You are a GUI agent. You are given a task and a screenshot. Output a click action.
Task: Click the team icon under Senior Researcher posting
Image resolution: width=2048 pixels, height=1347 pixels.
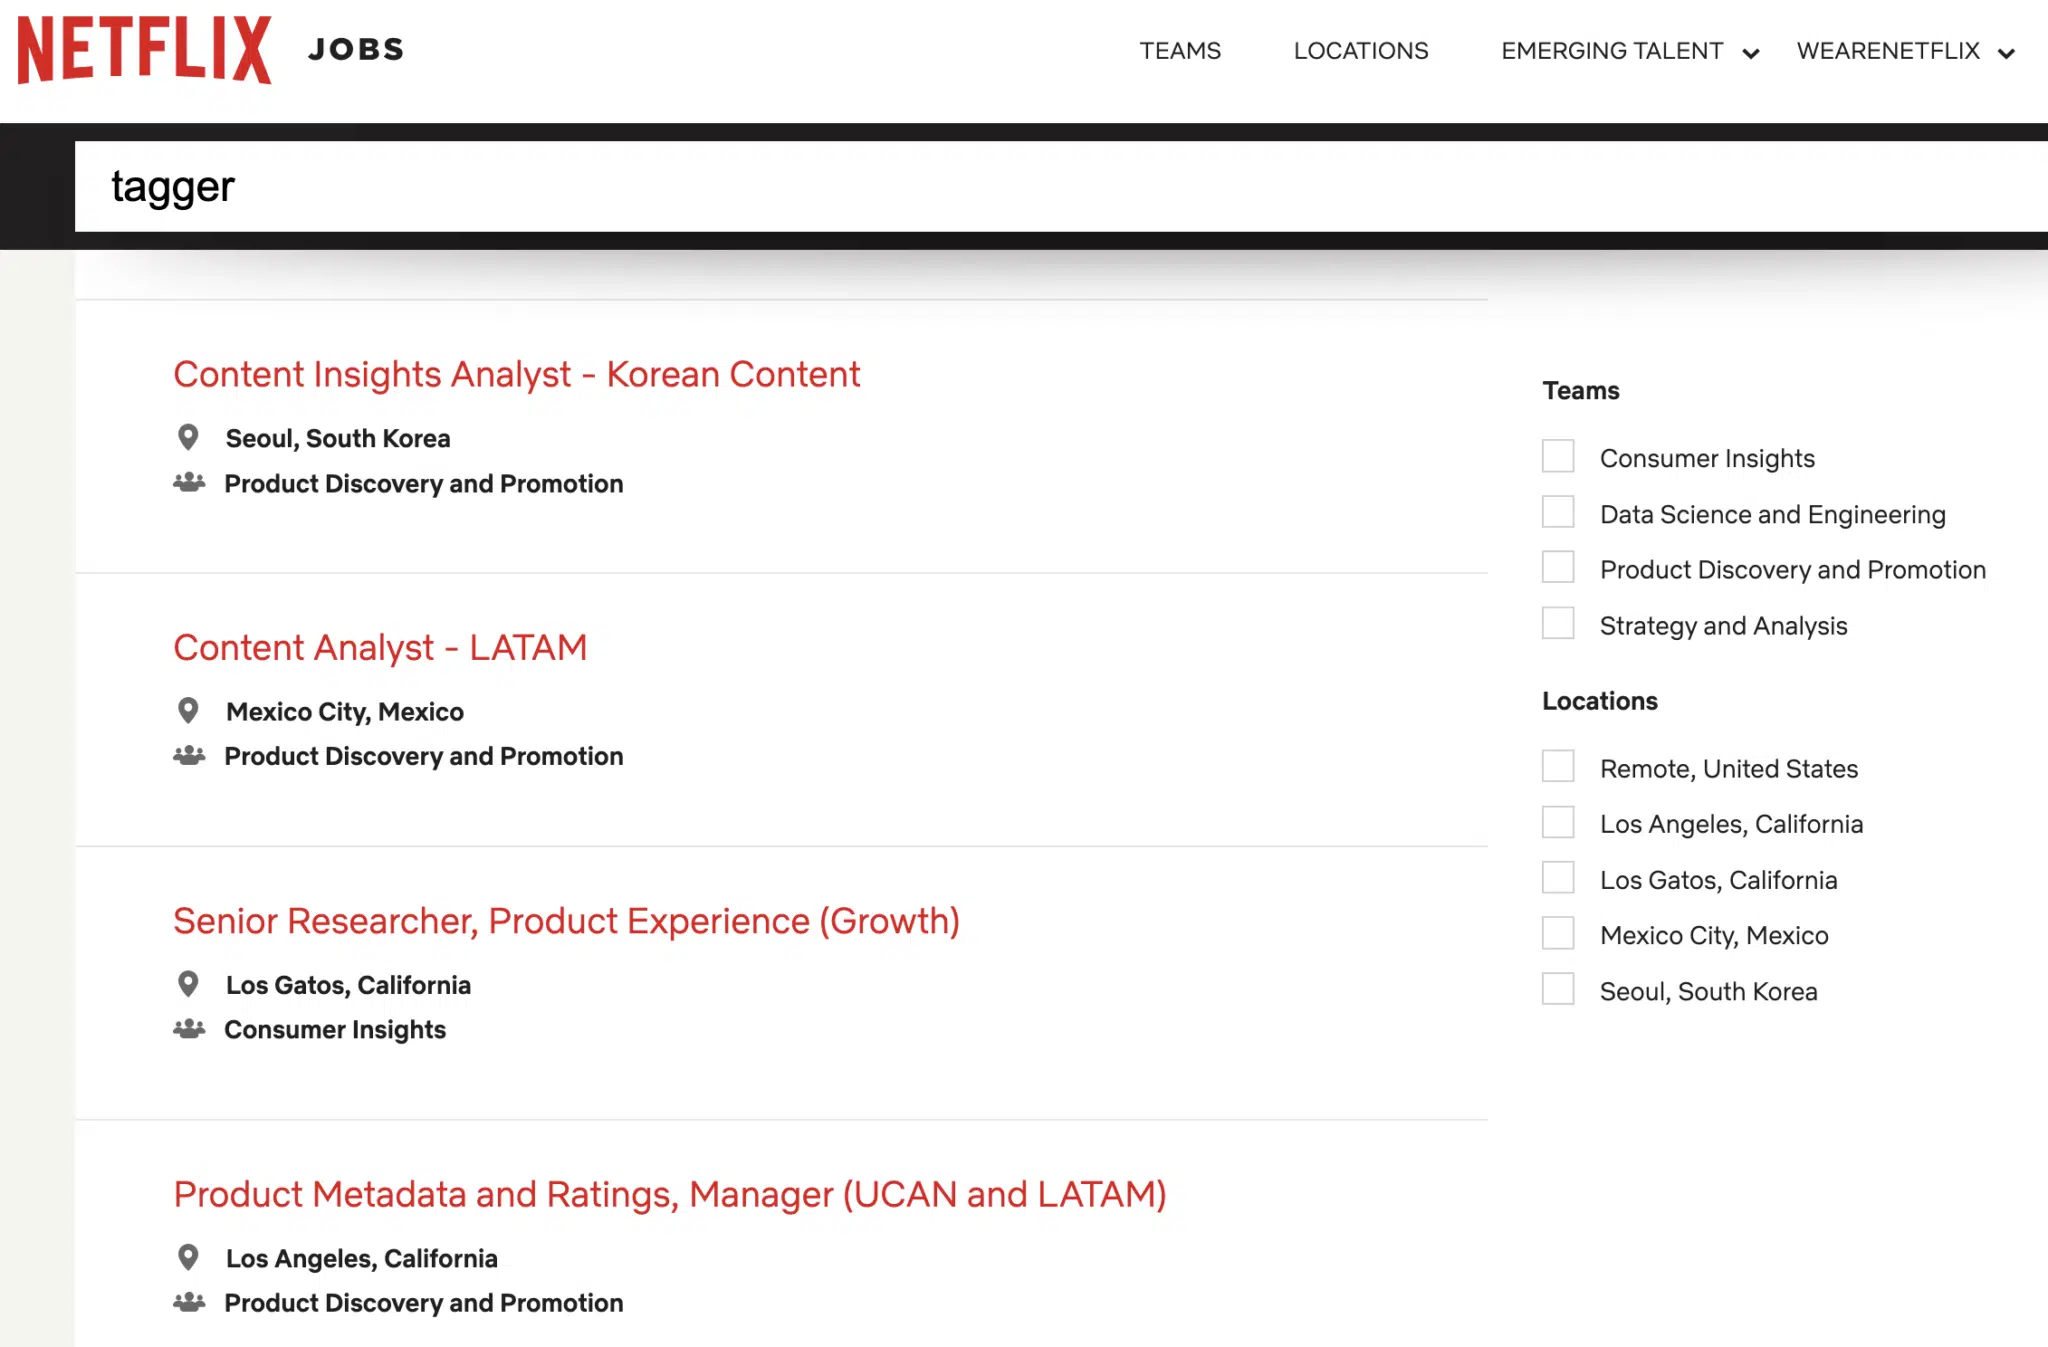click(x=190, y=1028)
